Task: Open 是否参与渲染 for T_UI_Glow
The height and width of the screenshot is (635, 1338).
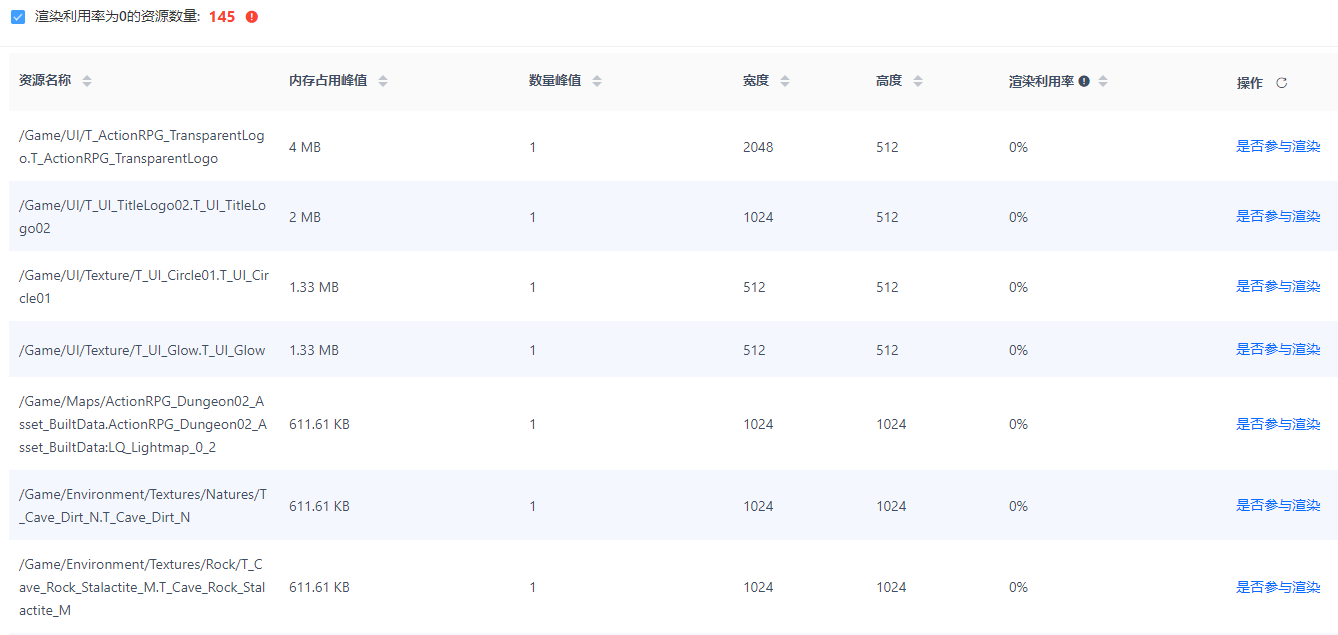Action: (x=1278, y=349)
